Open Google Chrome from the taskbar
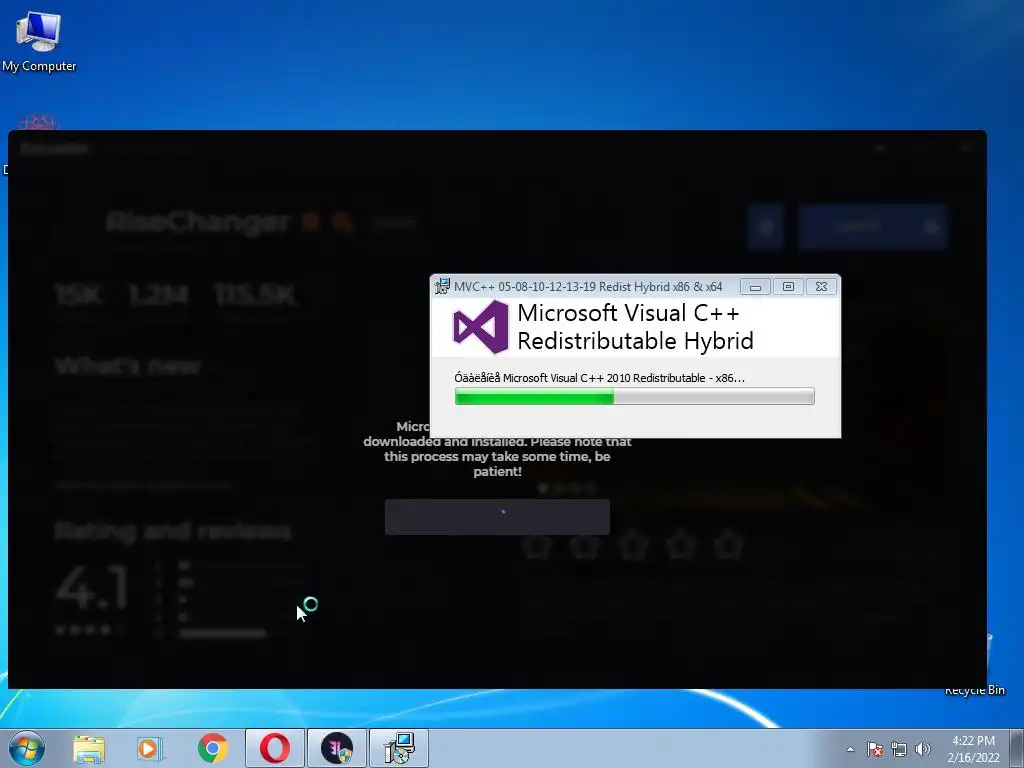The image size is (1024, 768). pyautogui.click(x=212, y=748)
